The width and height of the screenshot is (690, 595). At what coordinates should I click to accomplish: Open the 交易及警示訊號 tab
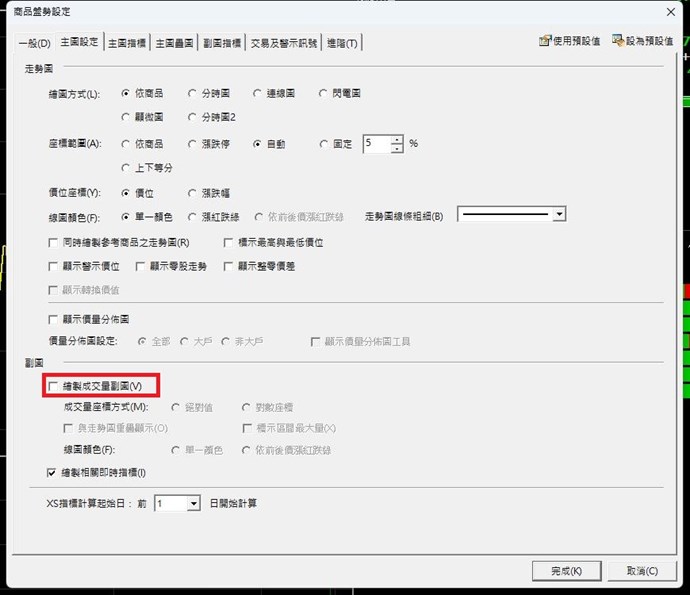[x=284, y=43]
